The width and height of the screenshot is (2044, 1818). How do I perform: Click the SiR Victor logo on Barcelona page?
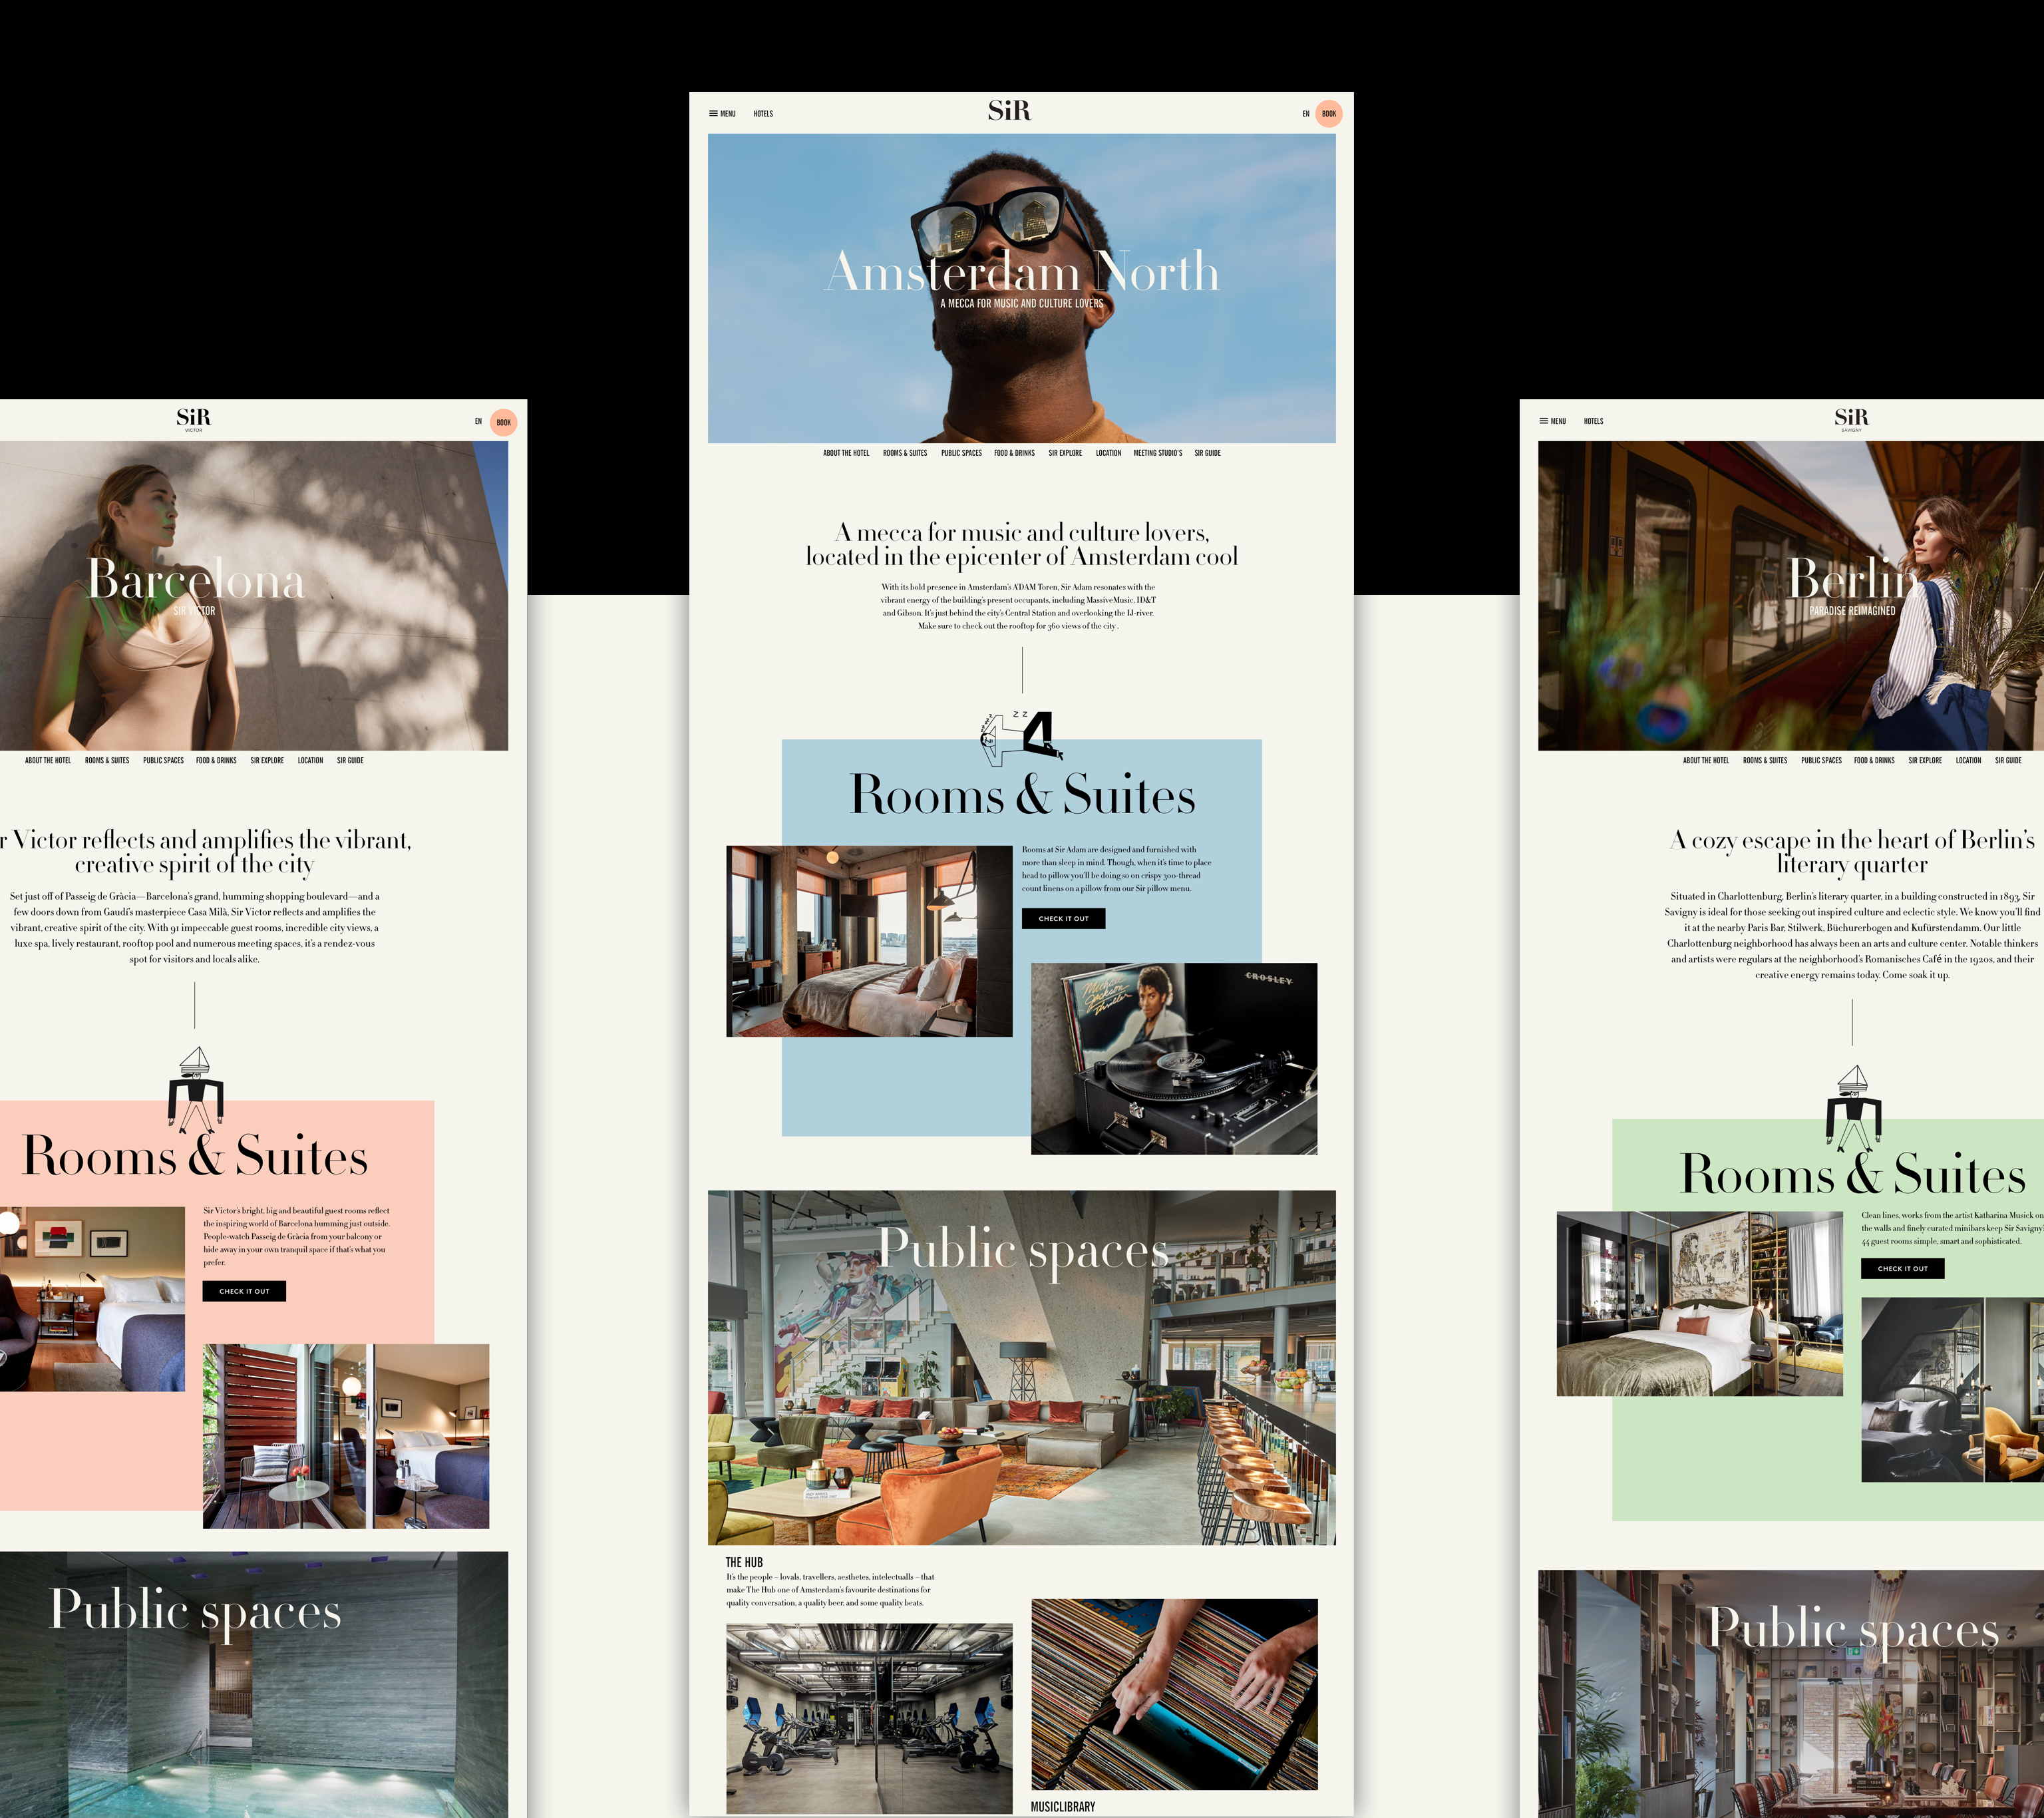193,418
